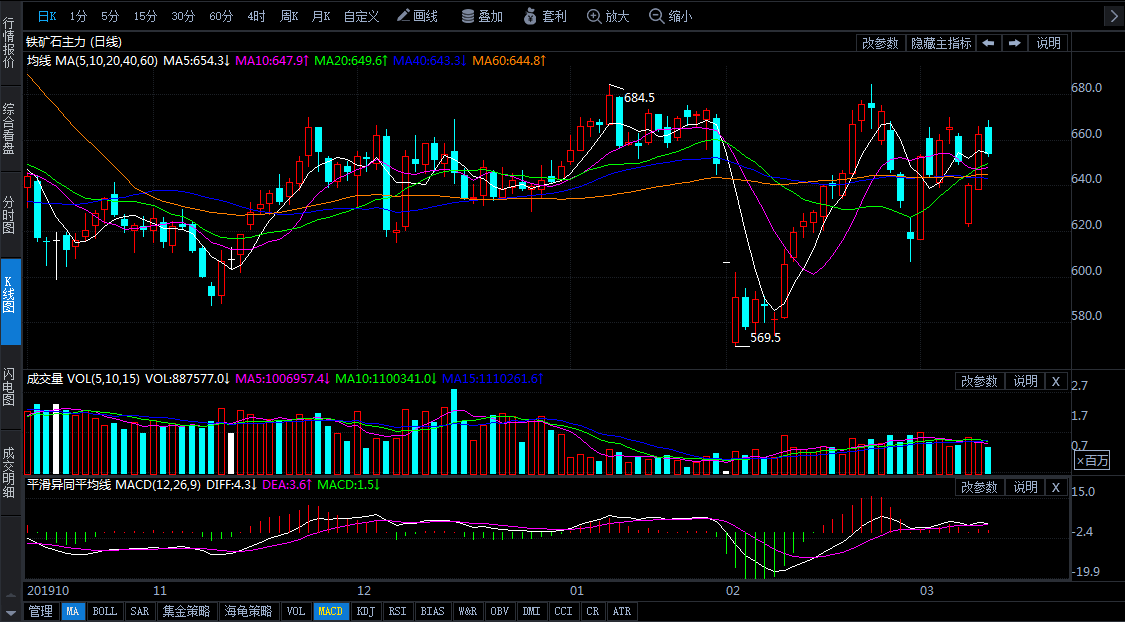1125x622 pixels.
Task: Select 海龟策略 indicator tab
Action: pyautogui.click(x=248, y=611)
